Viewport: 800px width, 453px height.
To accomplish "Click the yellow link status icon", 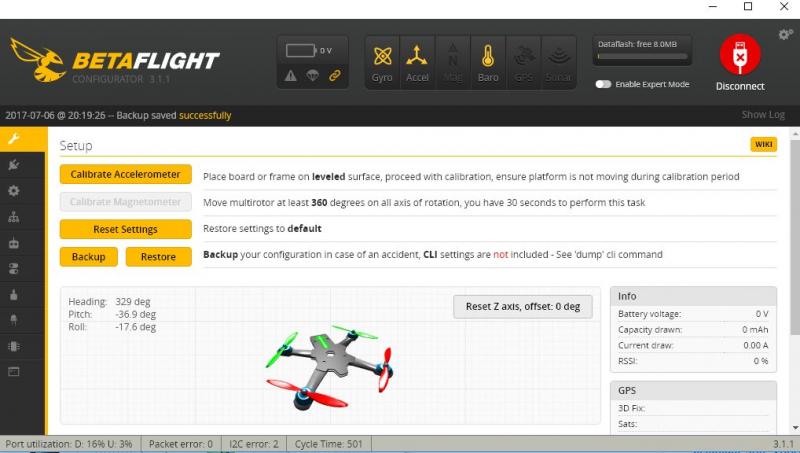I will coord(335,76).
